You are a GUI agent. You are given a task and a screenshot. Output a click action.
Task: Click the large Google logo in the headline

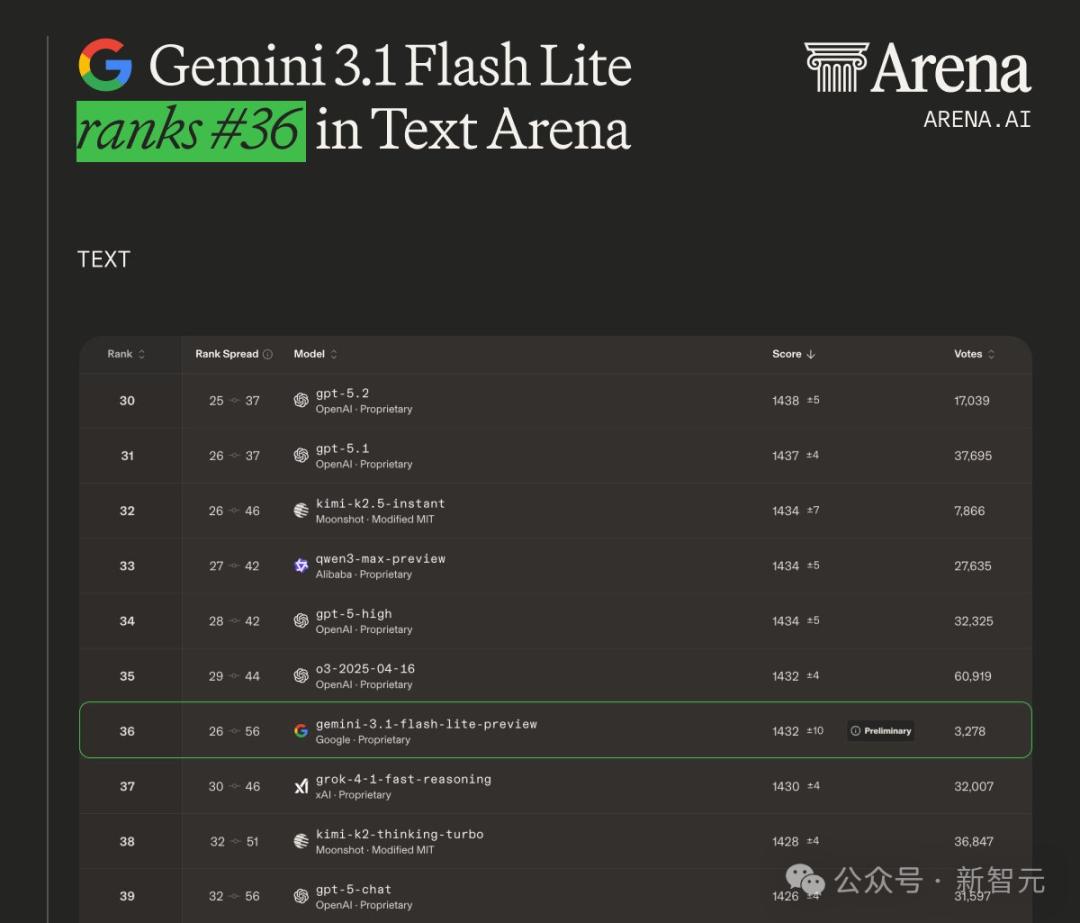(105, 65)
